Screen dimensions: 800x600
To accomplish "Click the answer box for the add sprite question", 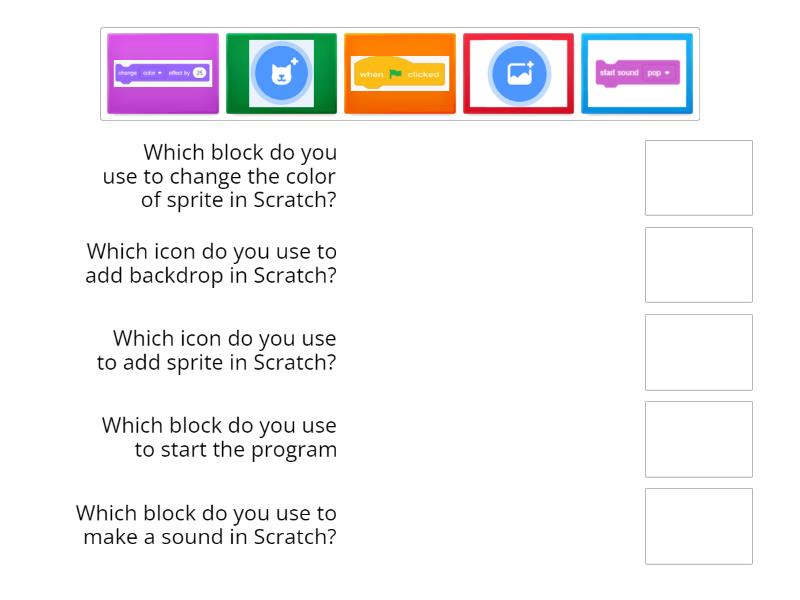I will 699,352.
